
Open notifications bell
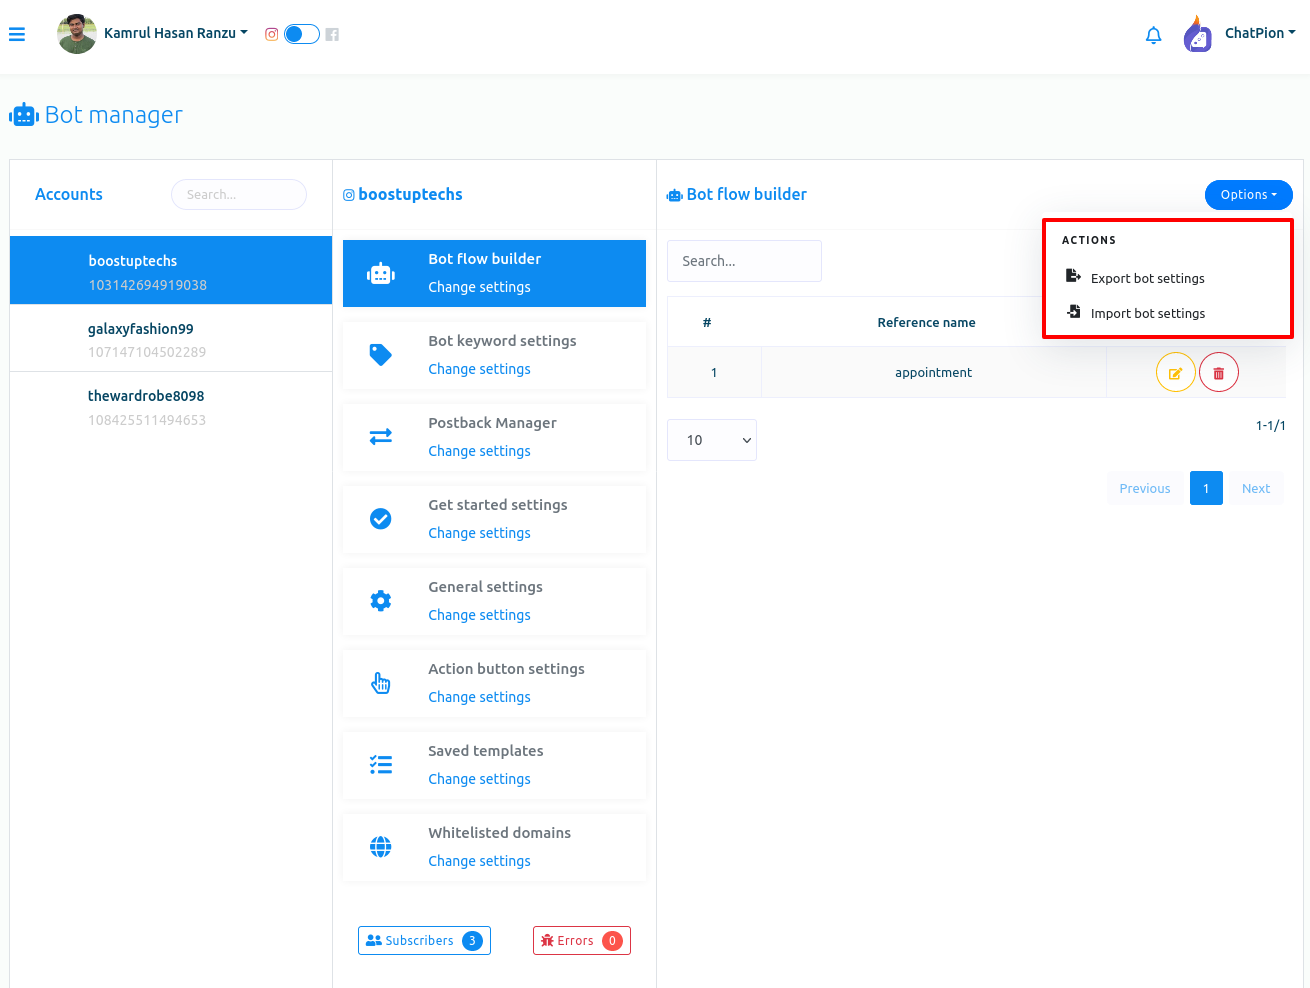click(1153, 35)
